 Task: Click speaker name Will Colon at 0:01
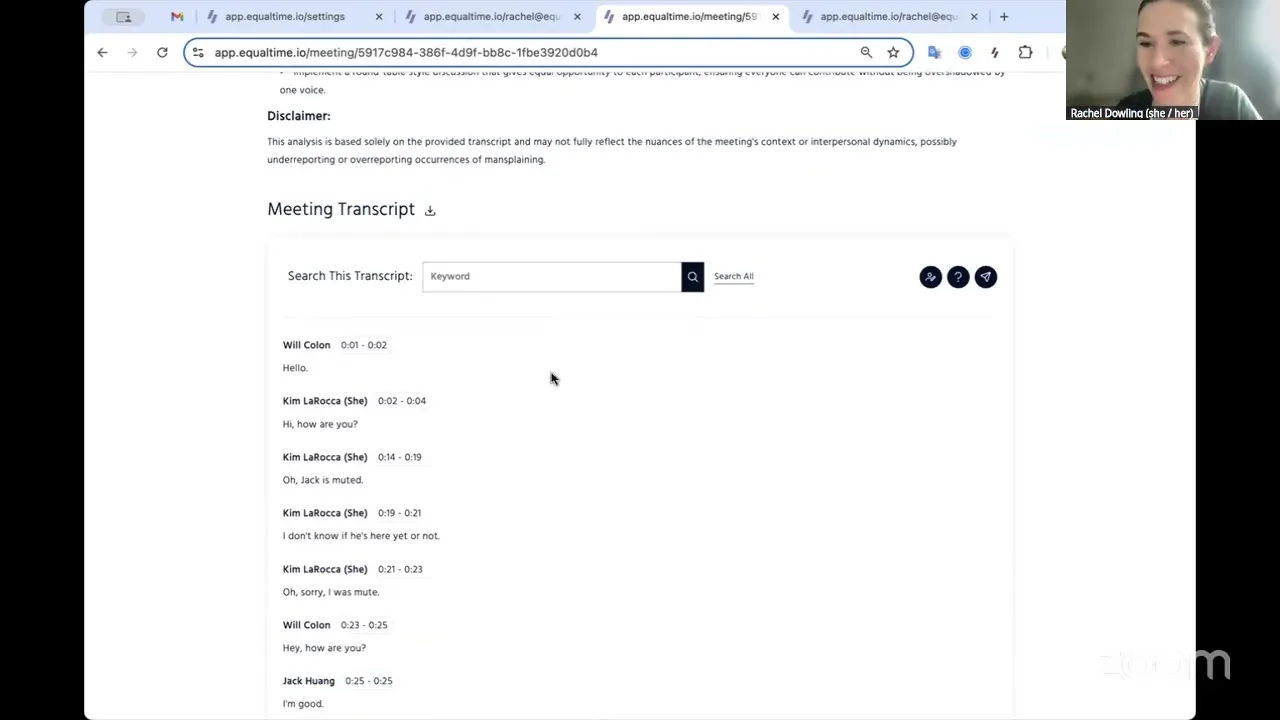(x=306, y=345)
